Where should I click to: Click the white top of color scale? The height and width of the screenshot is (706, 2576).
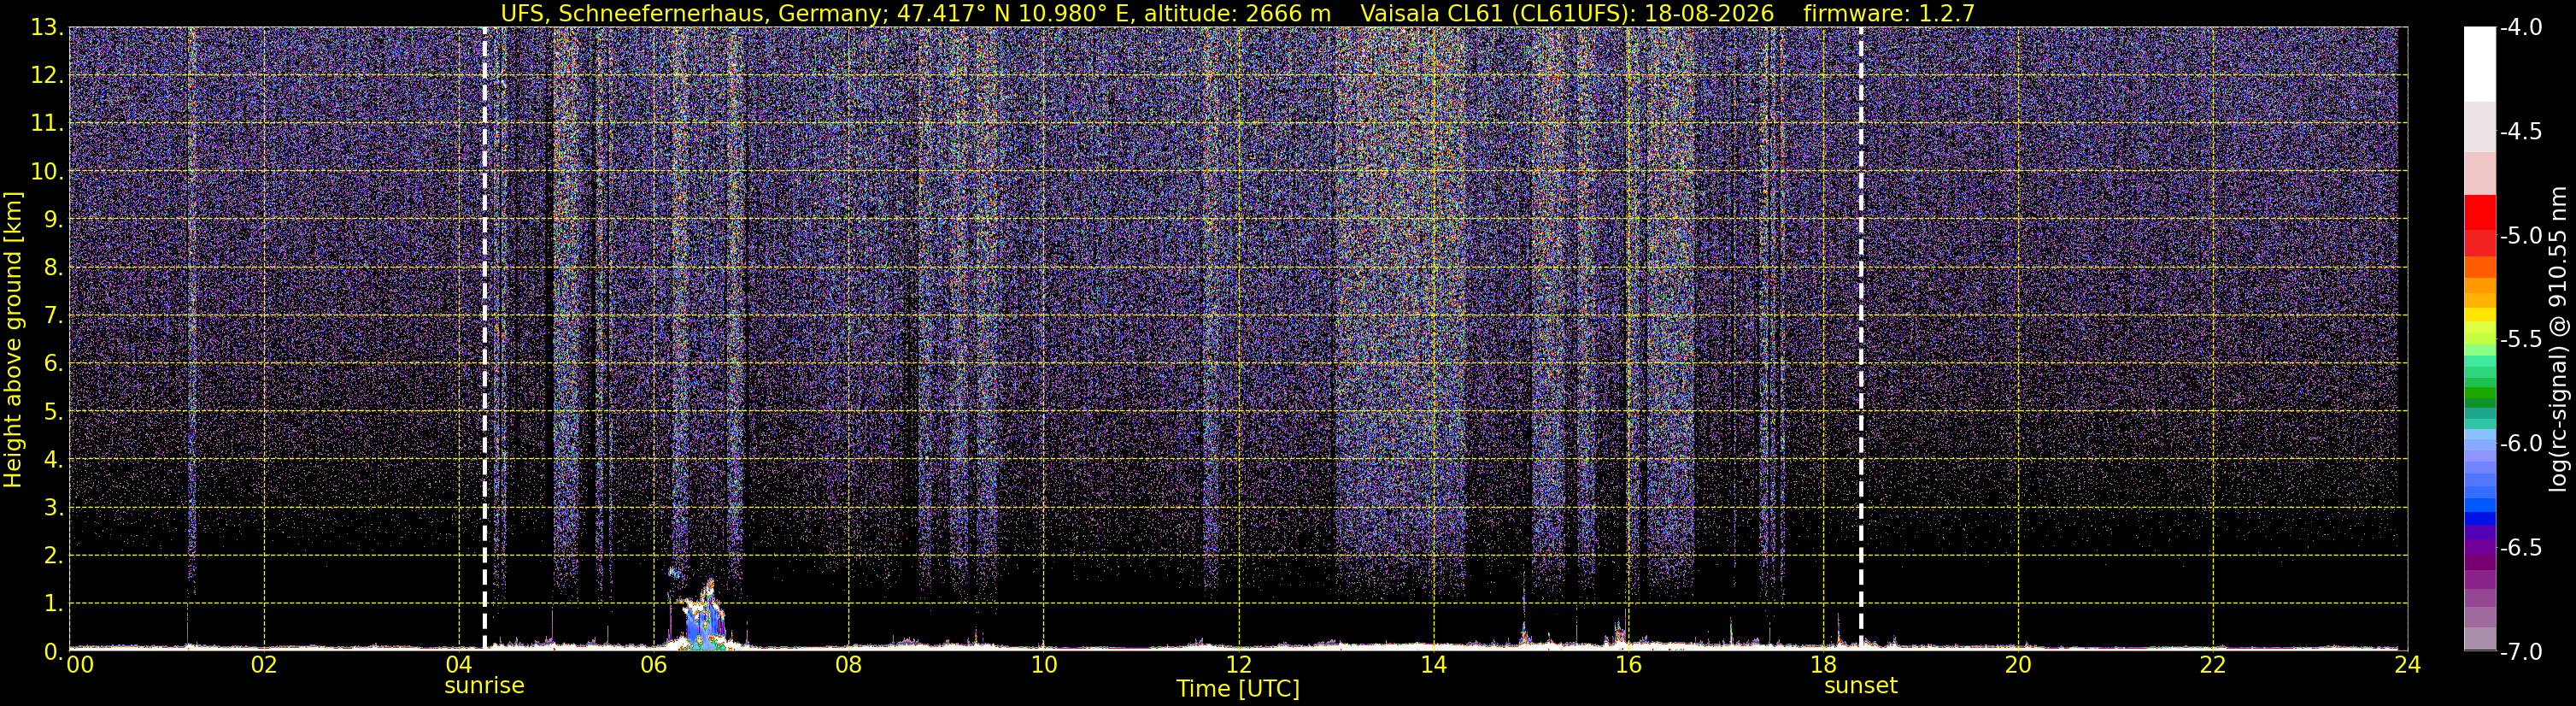click(2480, 64)
